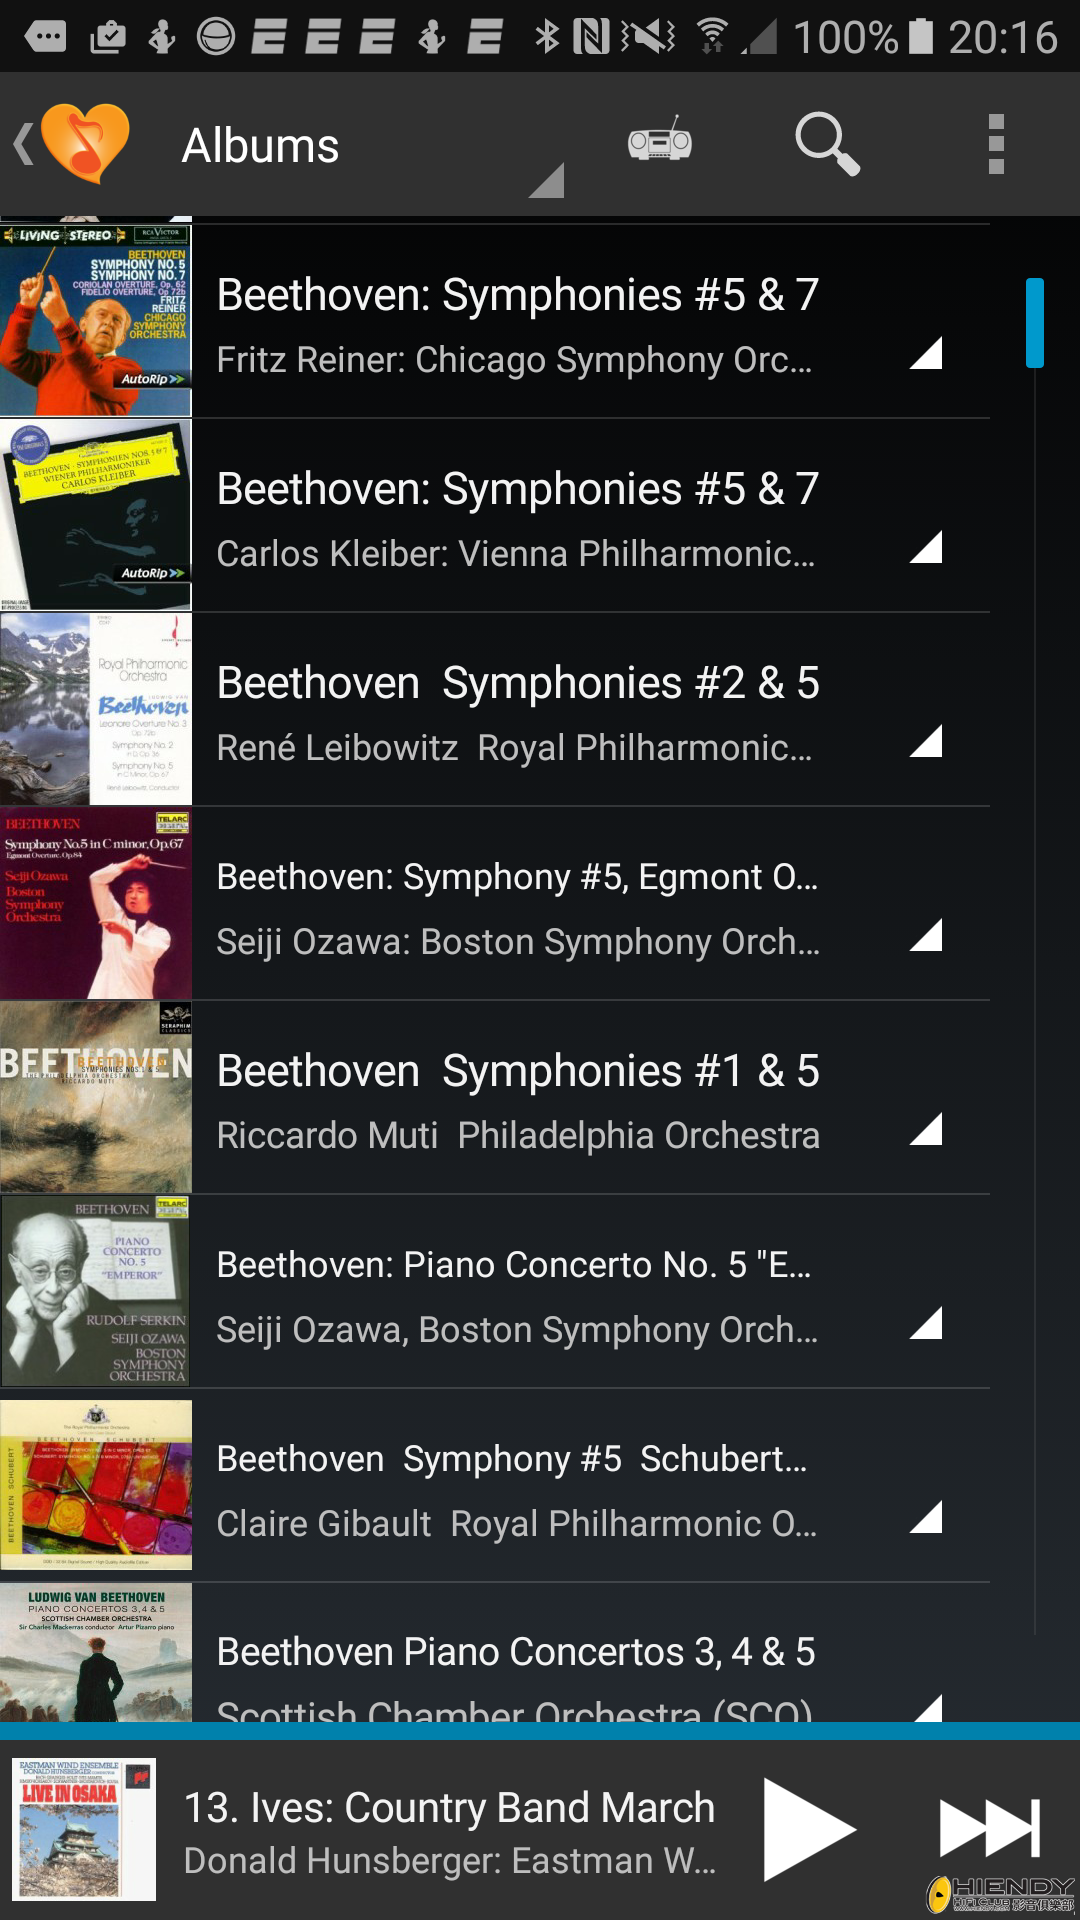Expand options for Carlos Kleiber album

click(x=927, y=547)
